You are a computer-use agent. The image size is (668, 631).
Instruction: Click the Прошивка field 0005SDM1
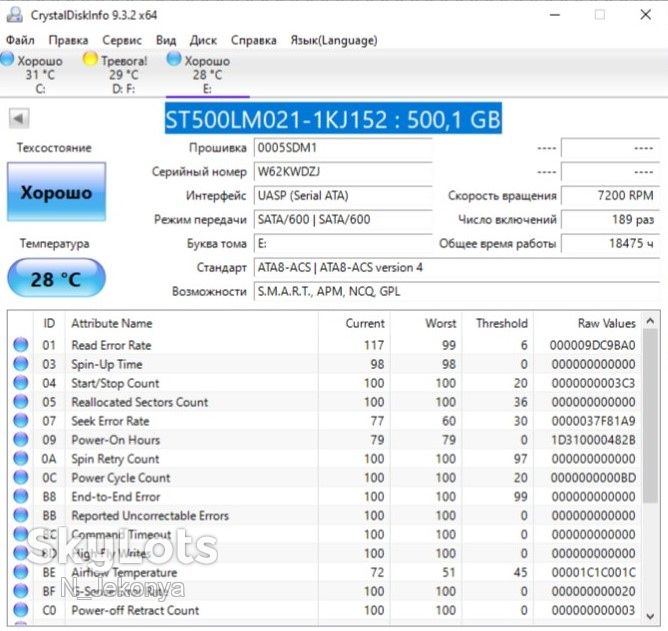pos(343,148)
